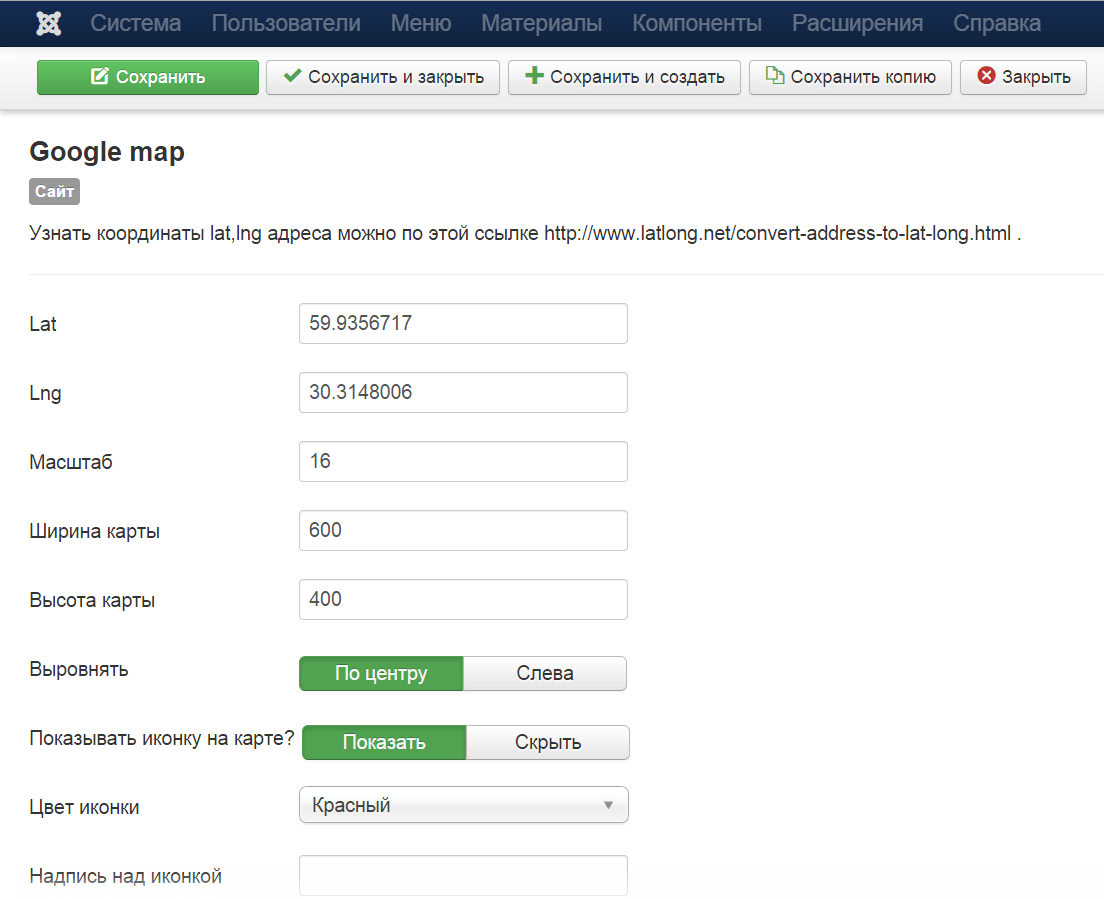Click the Высота карты label
This screenshot has height=899, width=1104.
point(92,600)
